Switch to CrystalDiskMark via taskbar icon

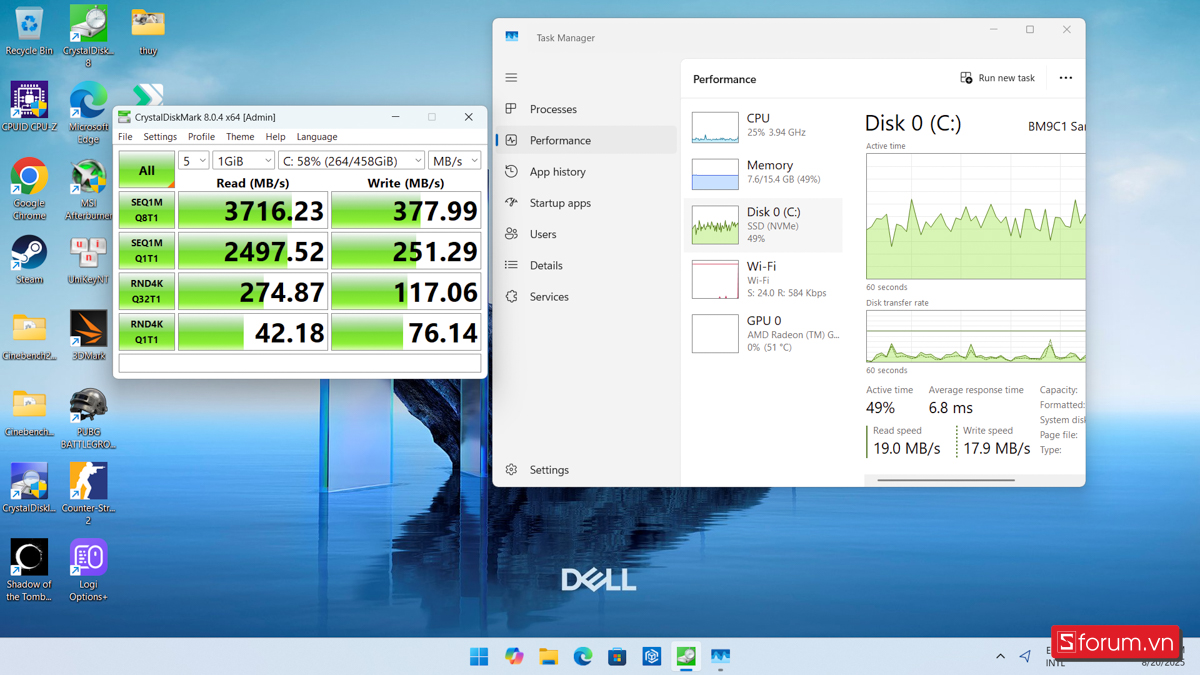pyautogui.click(x=686, y=657)
